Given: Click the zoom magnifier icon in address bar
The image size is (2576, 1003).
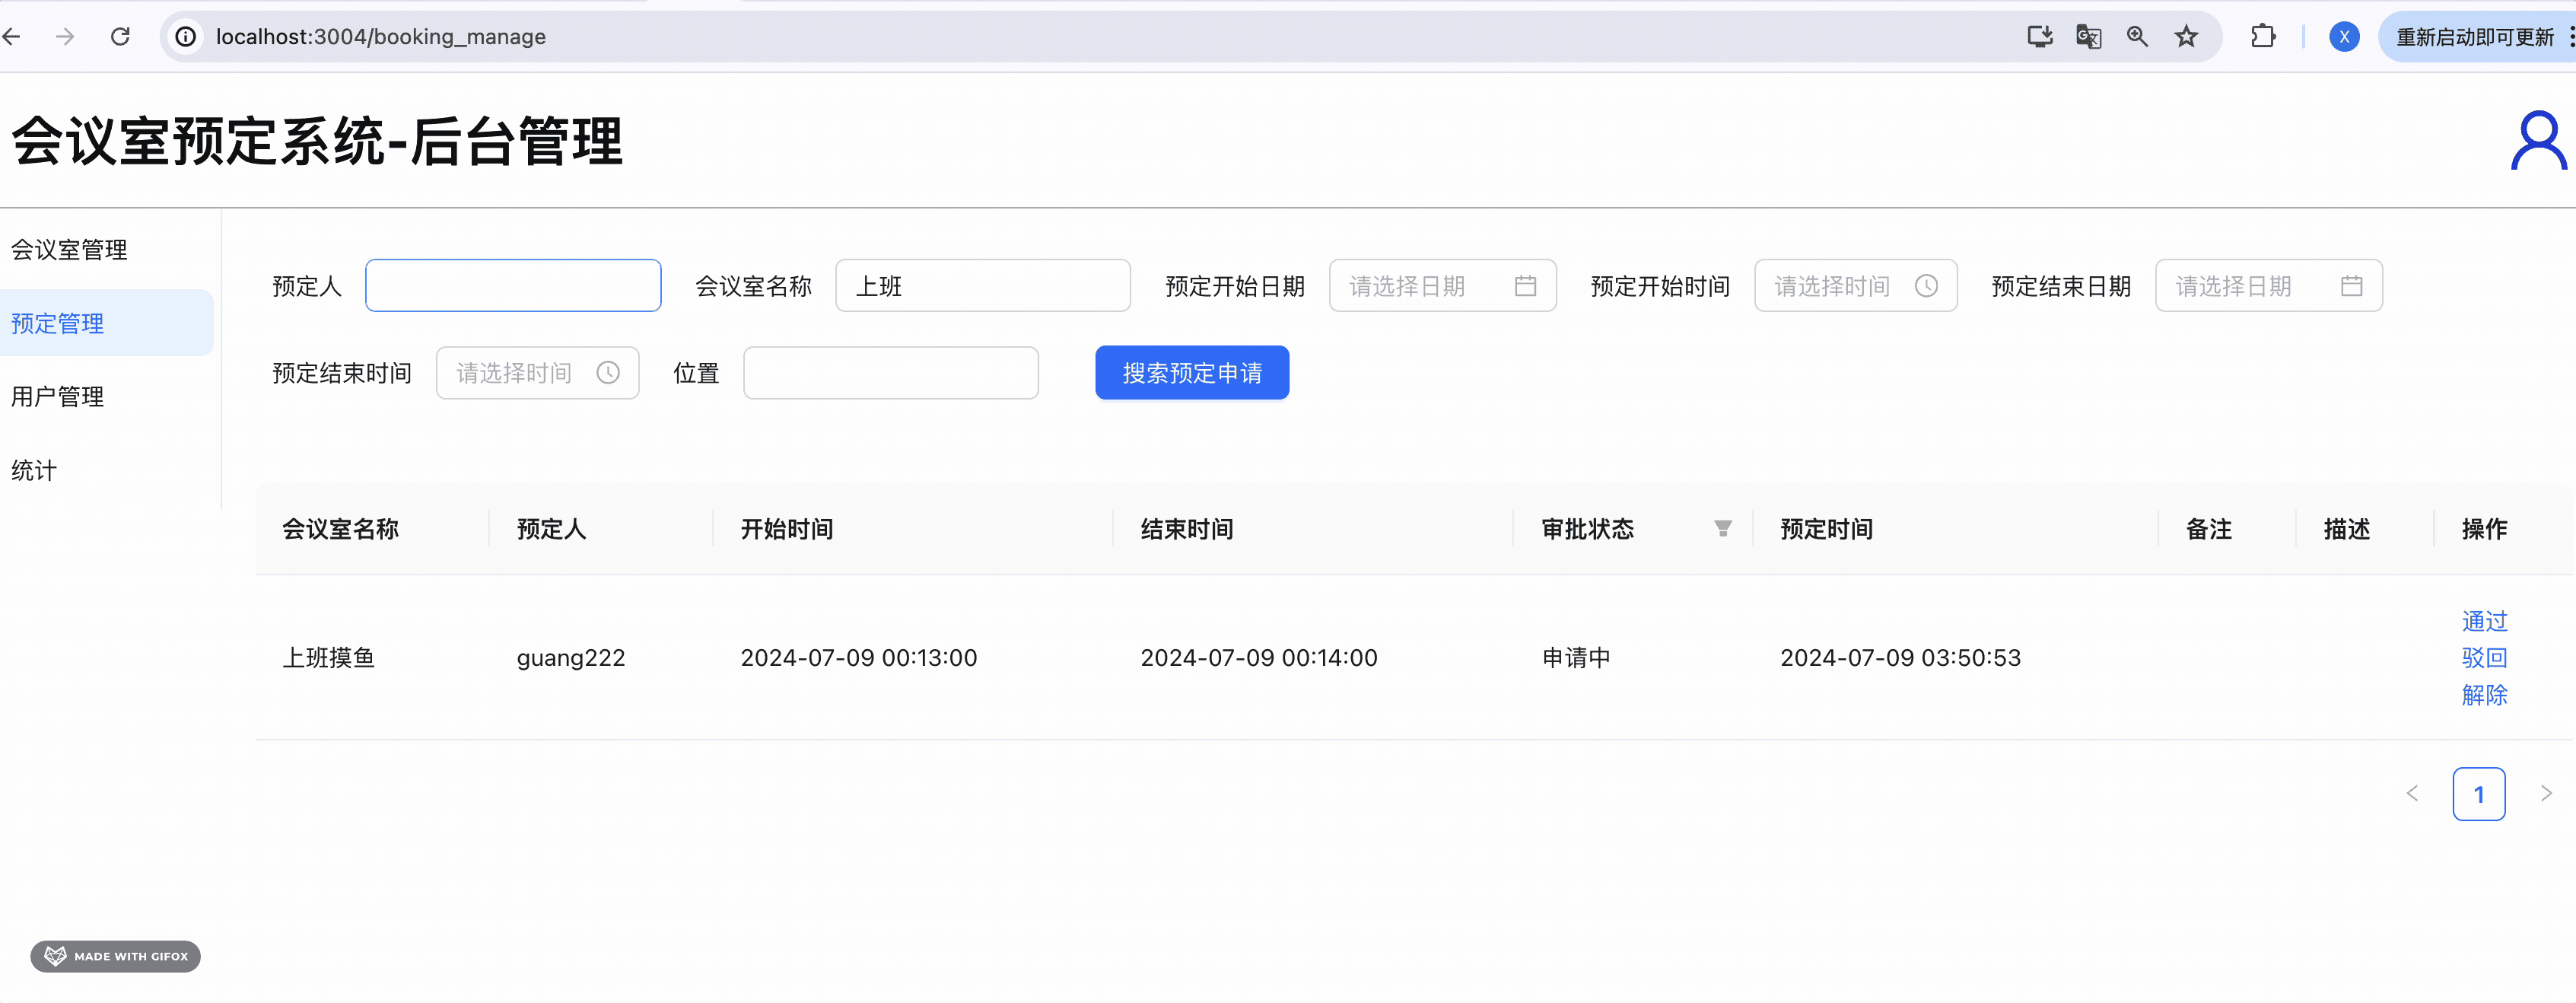Looking at the screenshot, I should 2137,37.
